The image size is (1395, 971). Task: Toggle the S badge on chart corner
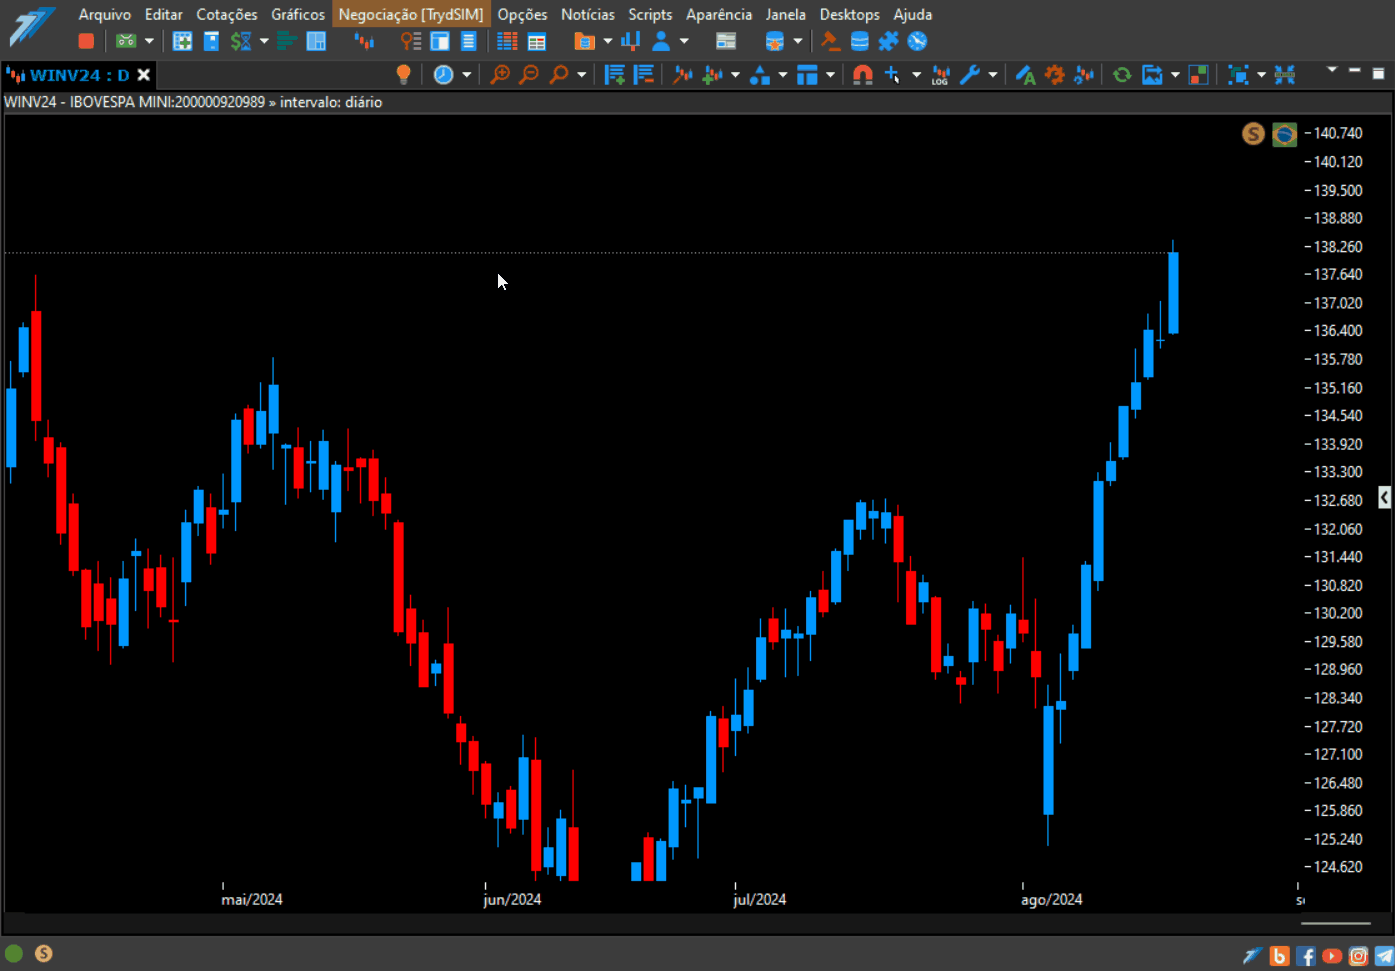pyautogui.click(x=1253, y=133)
